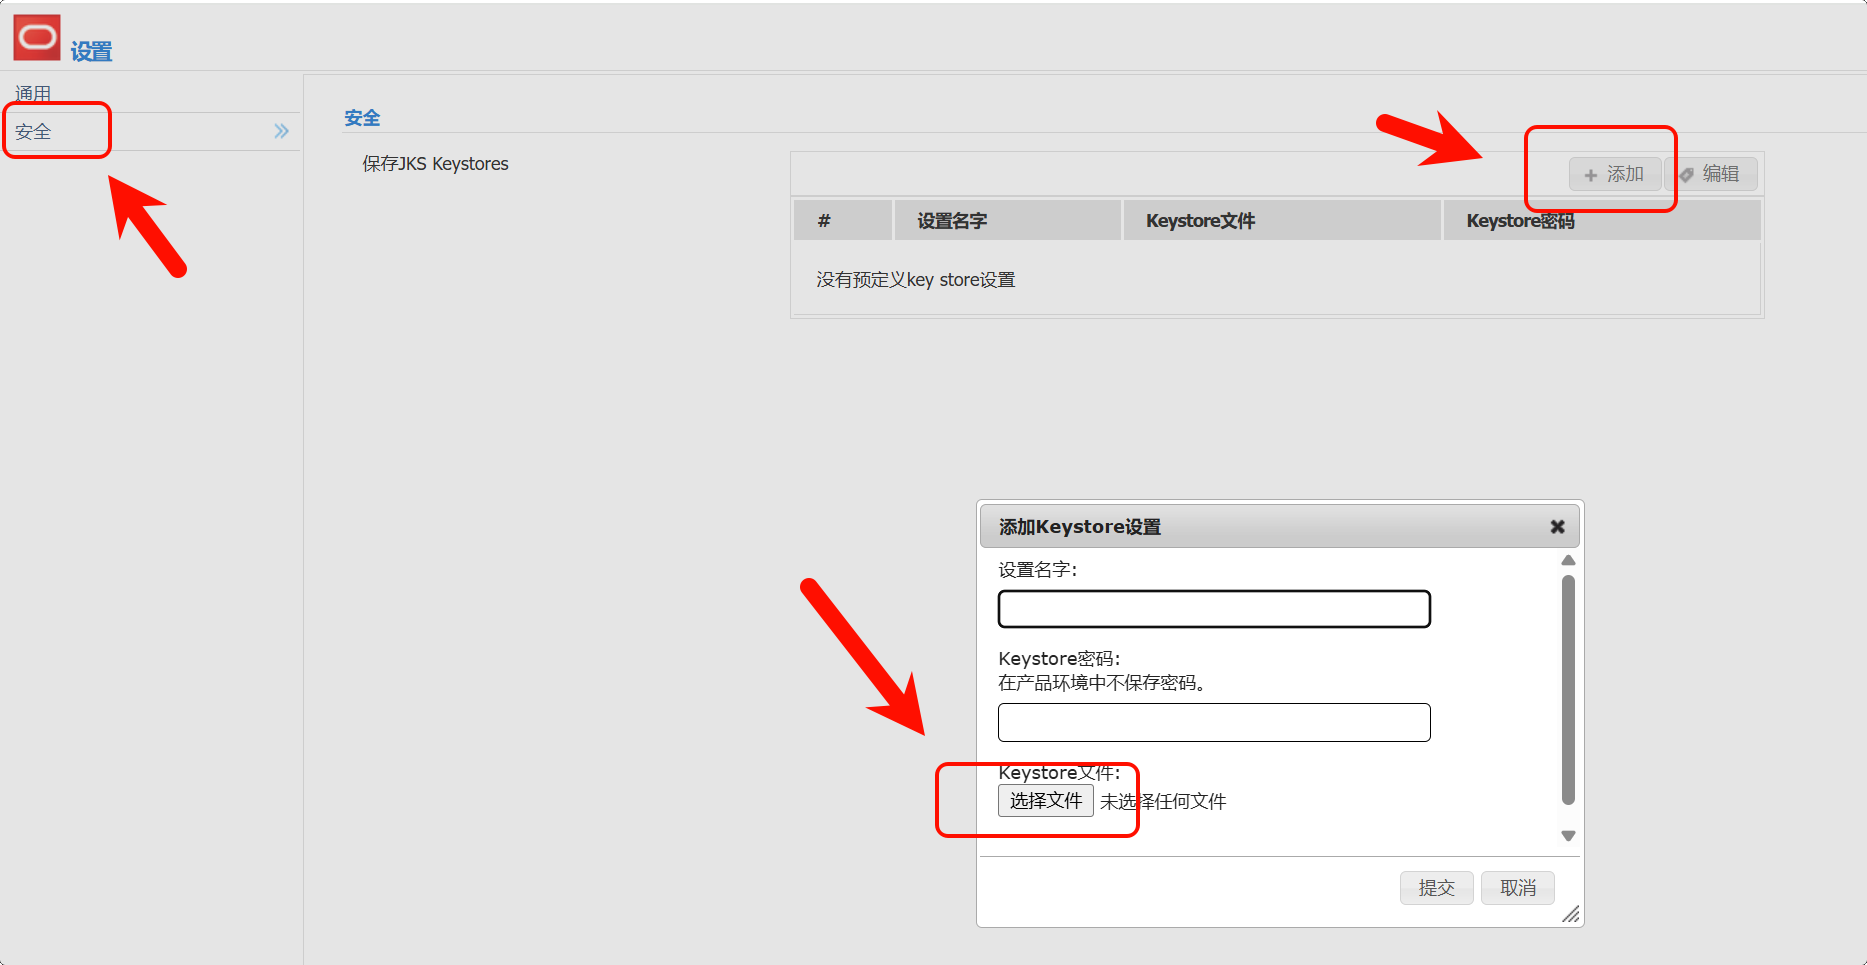Click into the Keystore密码 input box
The height and width of the screenshot is (965, 1867).
tap(1214, 722)
